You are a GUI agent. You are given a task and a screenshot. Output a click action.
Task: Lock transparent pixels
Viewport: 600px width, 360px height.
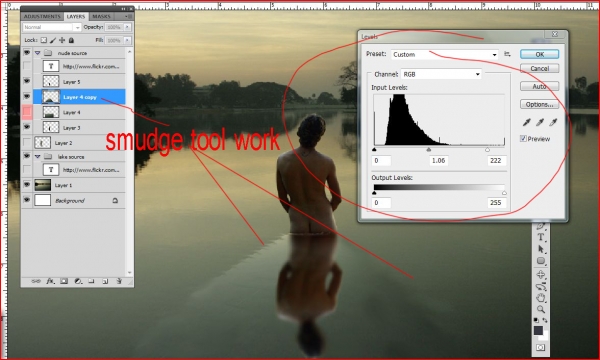point(44,40)
